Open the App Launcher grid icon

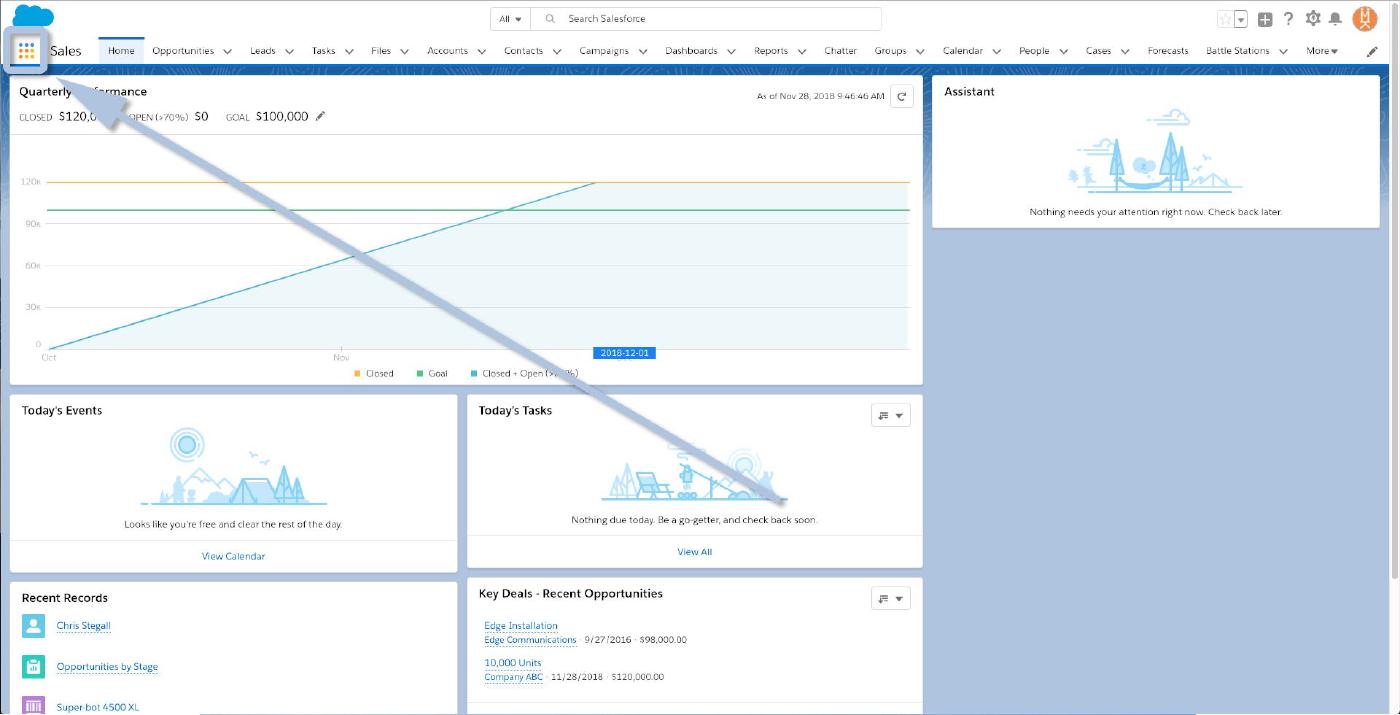(x=27, y=51)
